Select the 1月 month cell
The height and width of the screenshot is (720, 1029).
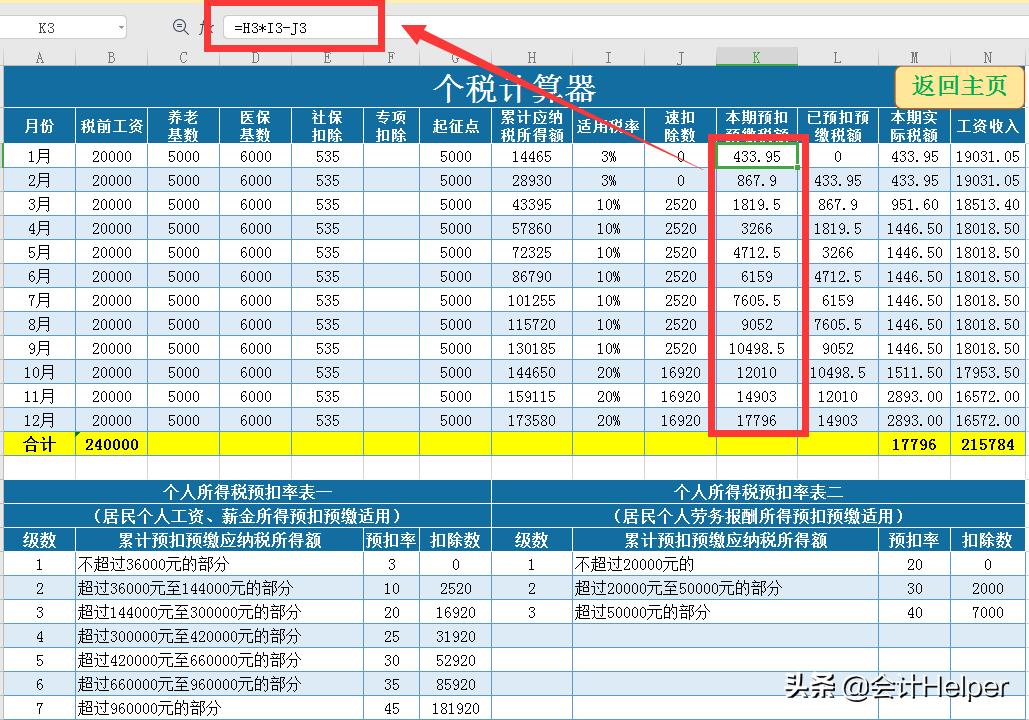coord(39,155)
